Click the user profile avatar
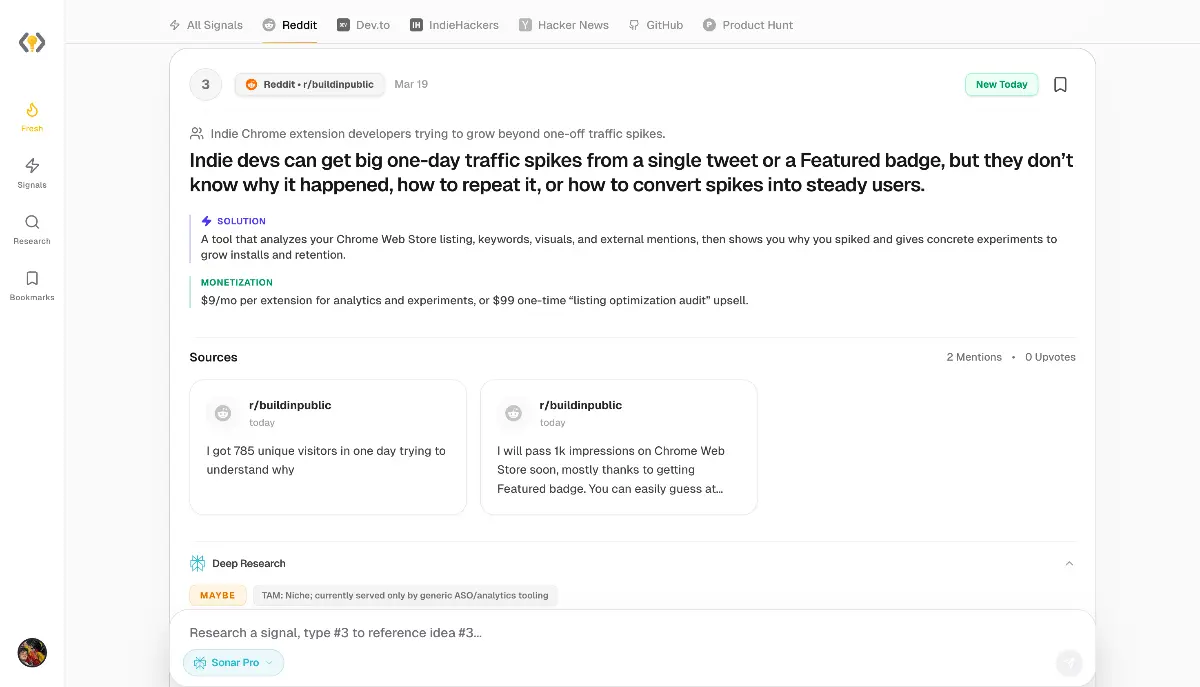Viewport: 1200px width, 687px height. tap(32, 652)
